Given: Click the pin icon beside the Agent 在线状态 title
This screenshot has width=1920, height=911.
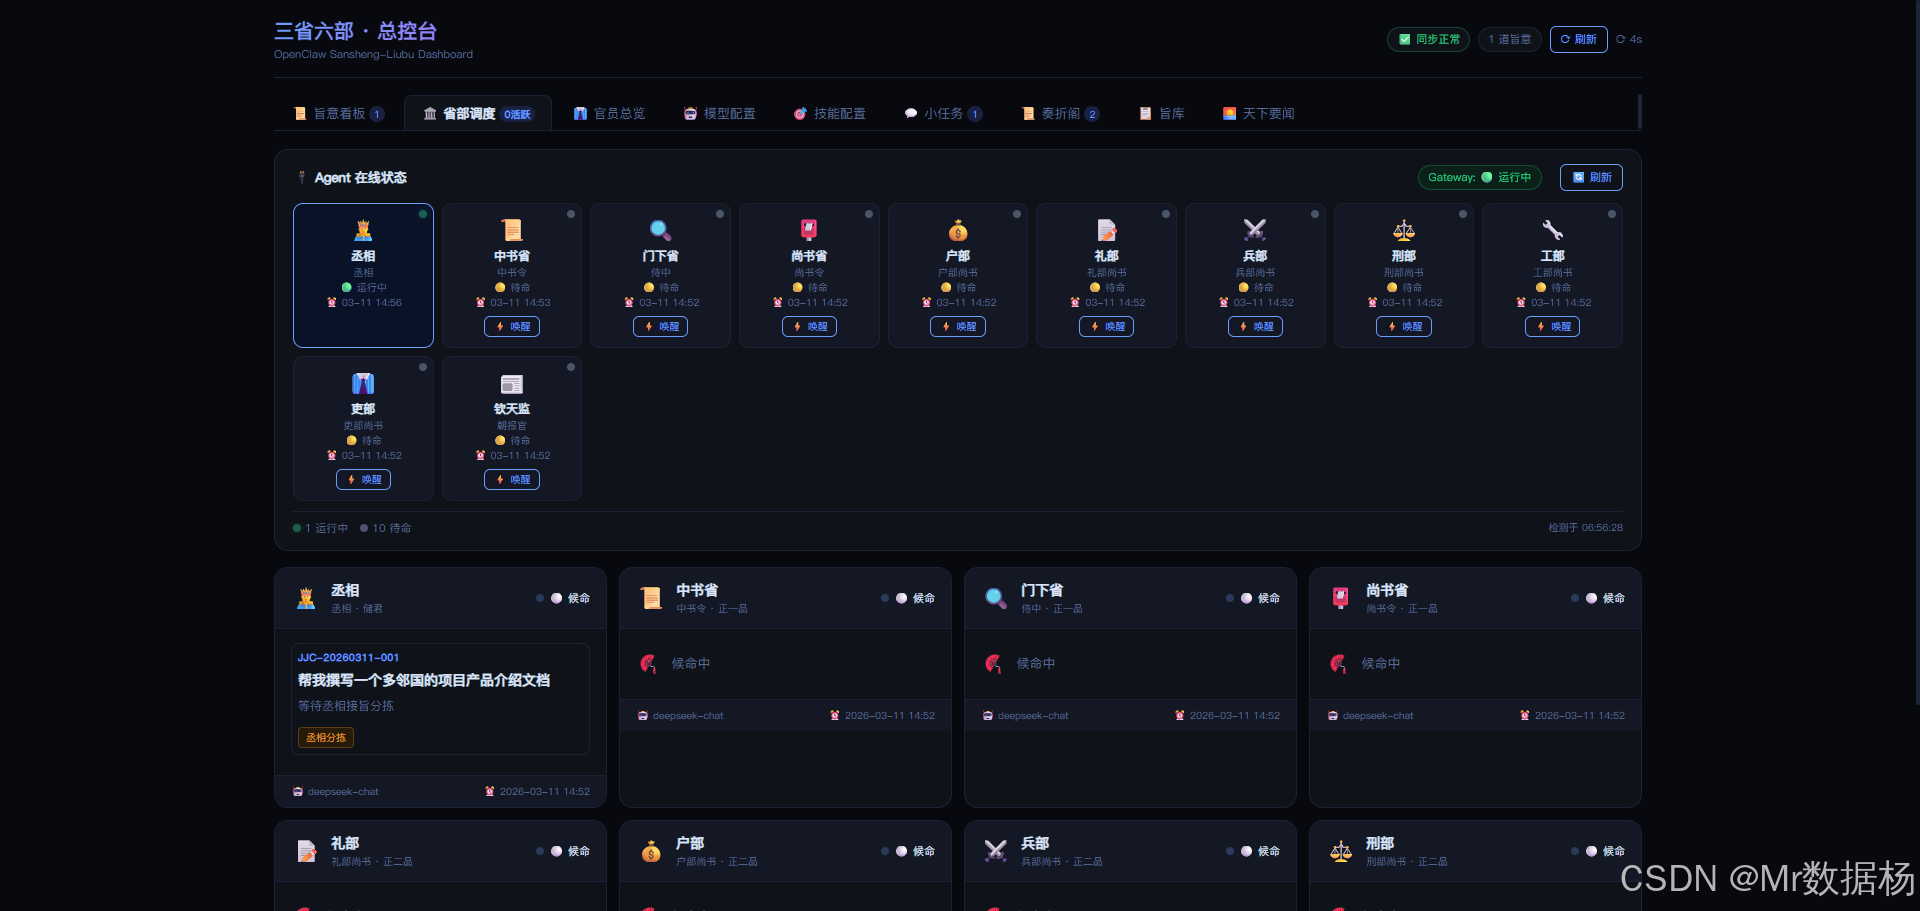Looking at the screenshot, I should coord(302,177).
